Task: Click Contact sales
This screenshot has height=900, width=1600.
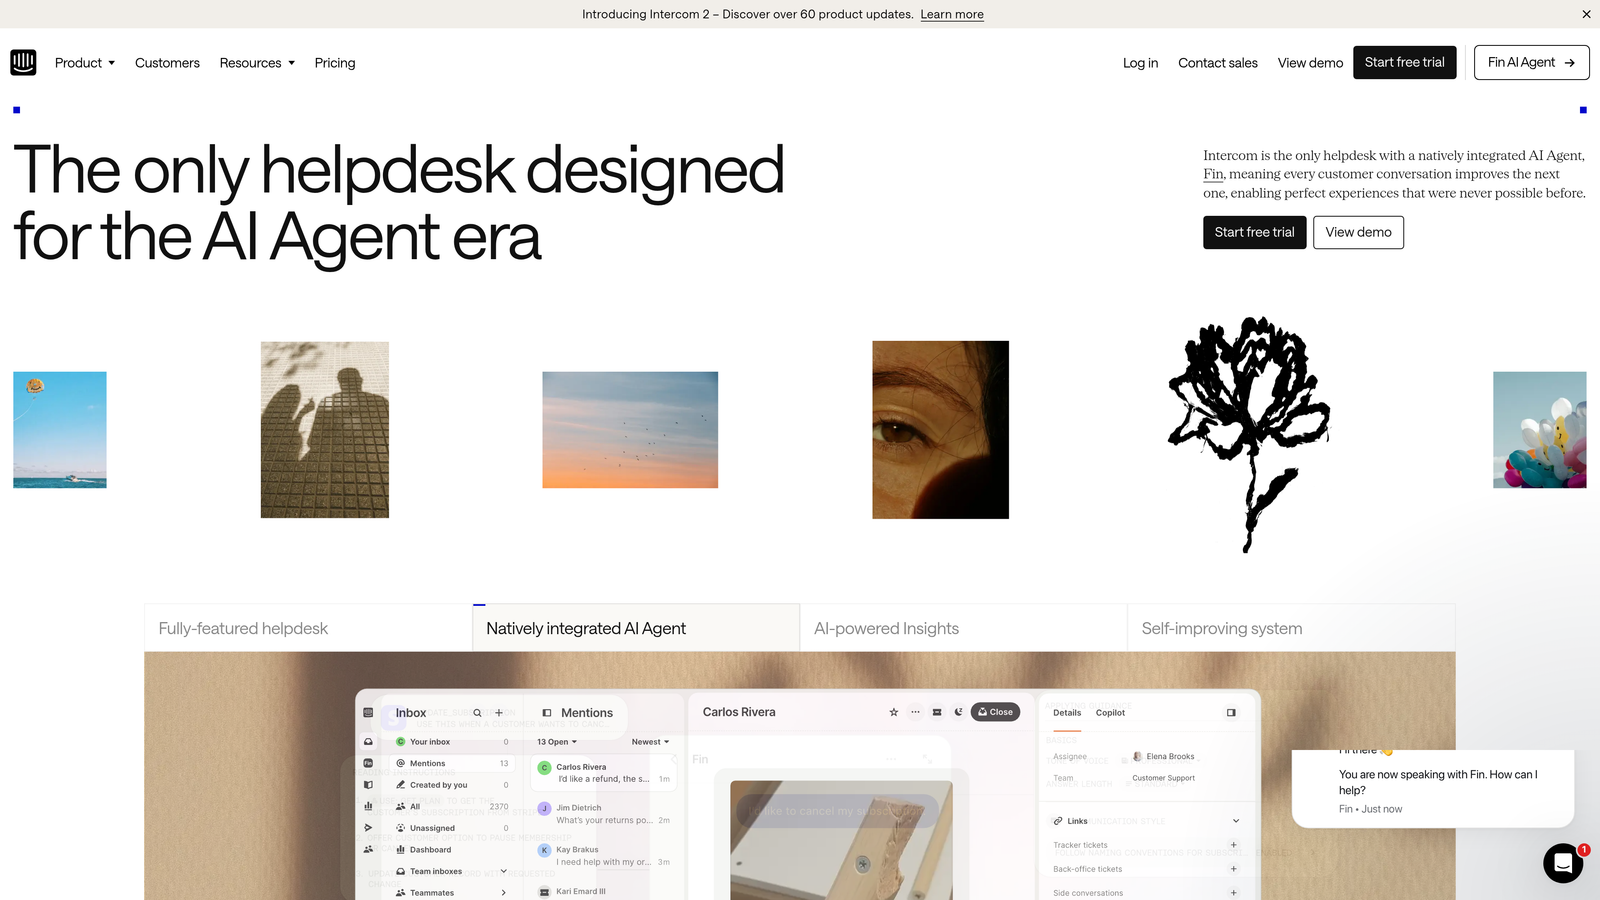Action: [x=1218, y=63]
